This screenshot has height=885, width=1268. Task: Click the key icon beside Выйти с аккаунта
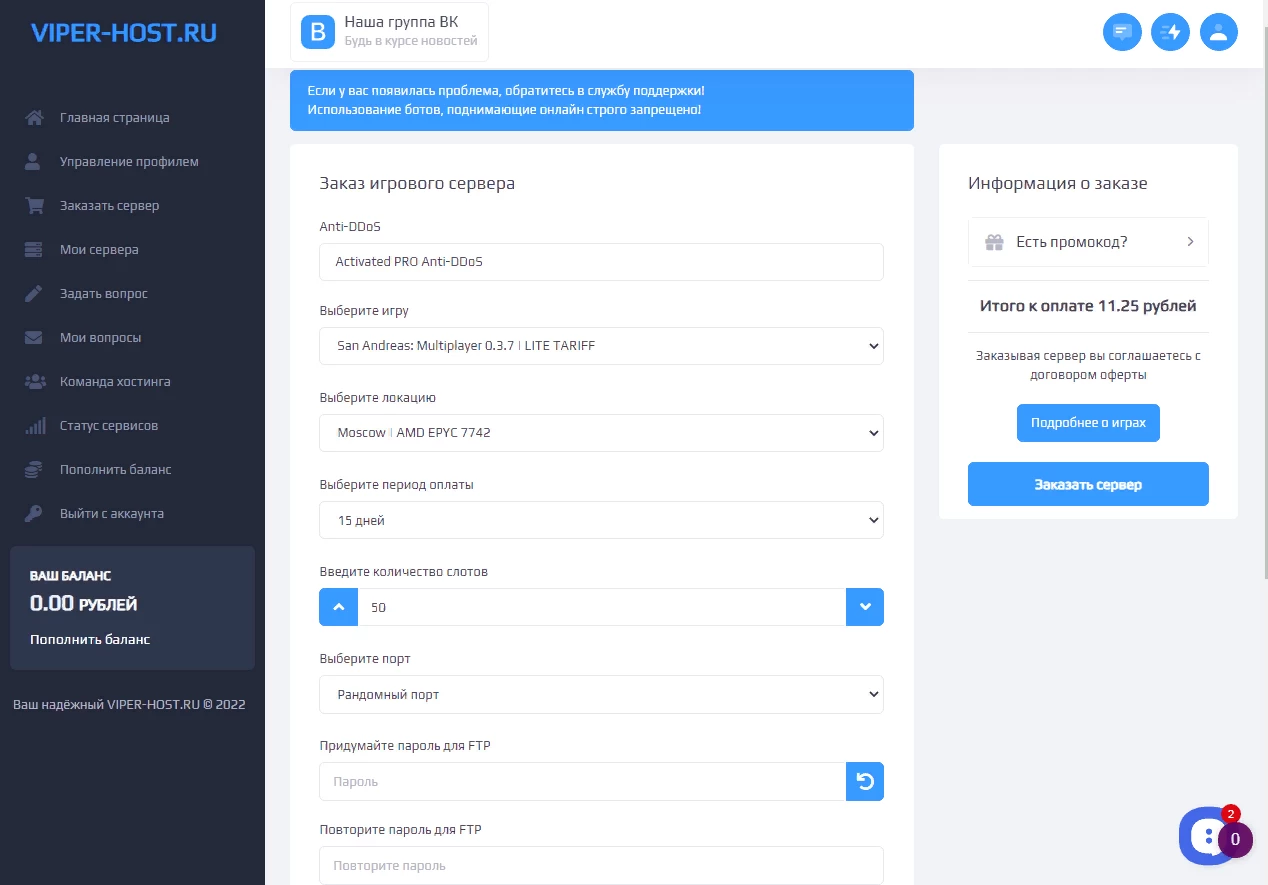(34, 514)
